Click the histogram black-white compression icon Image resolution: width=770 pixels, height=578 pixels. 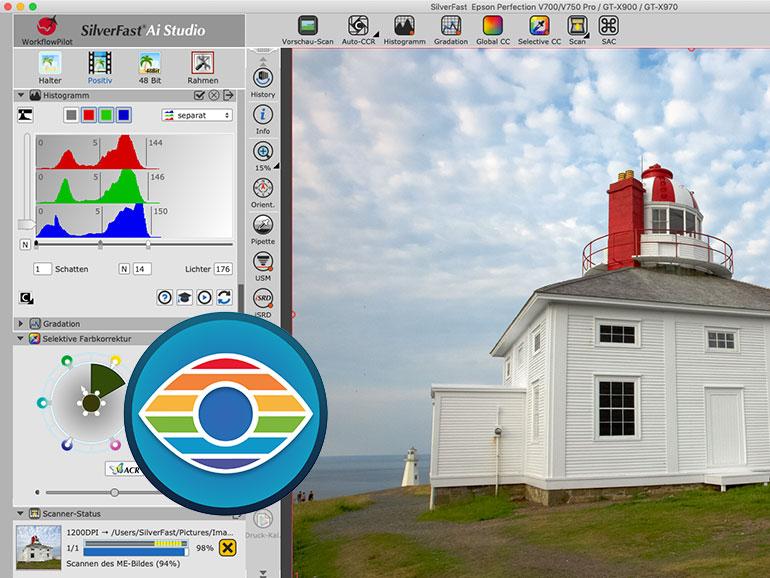click(x=25, y=115)
